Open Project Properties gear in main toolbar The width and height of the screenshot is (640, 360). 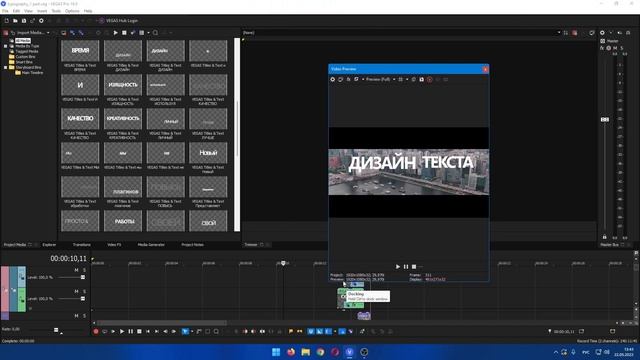click(41, 21)
